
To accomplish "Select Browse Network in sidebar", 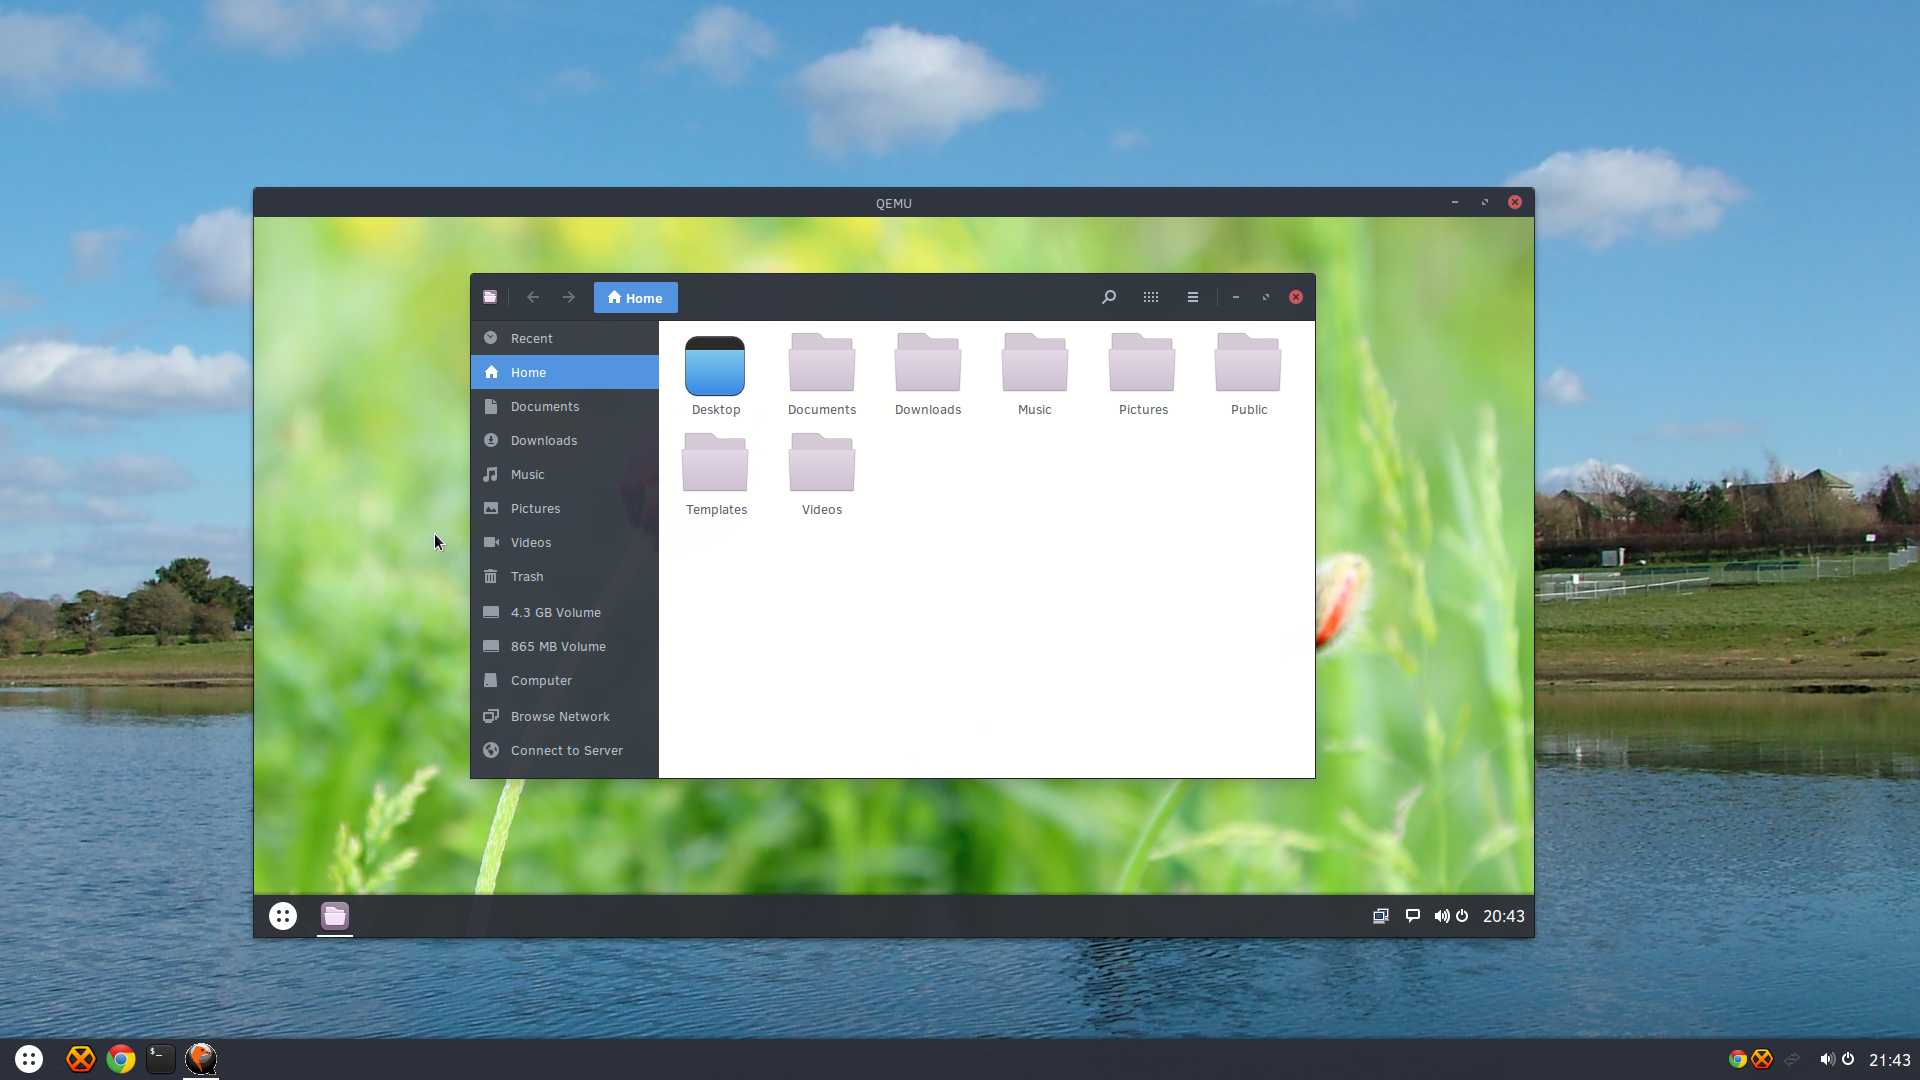I will coord(564,716).
